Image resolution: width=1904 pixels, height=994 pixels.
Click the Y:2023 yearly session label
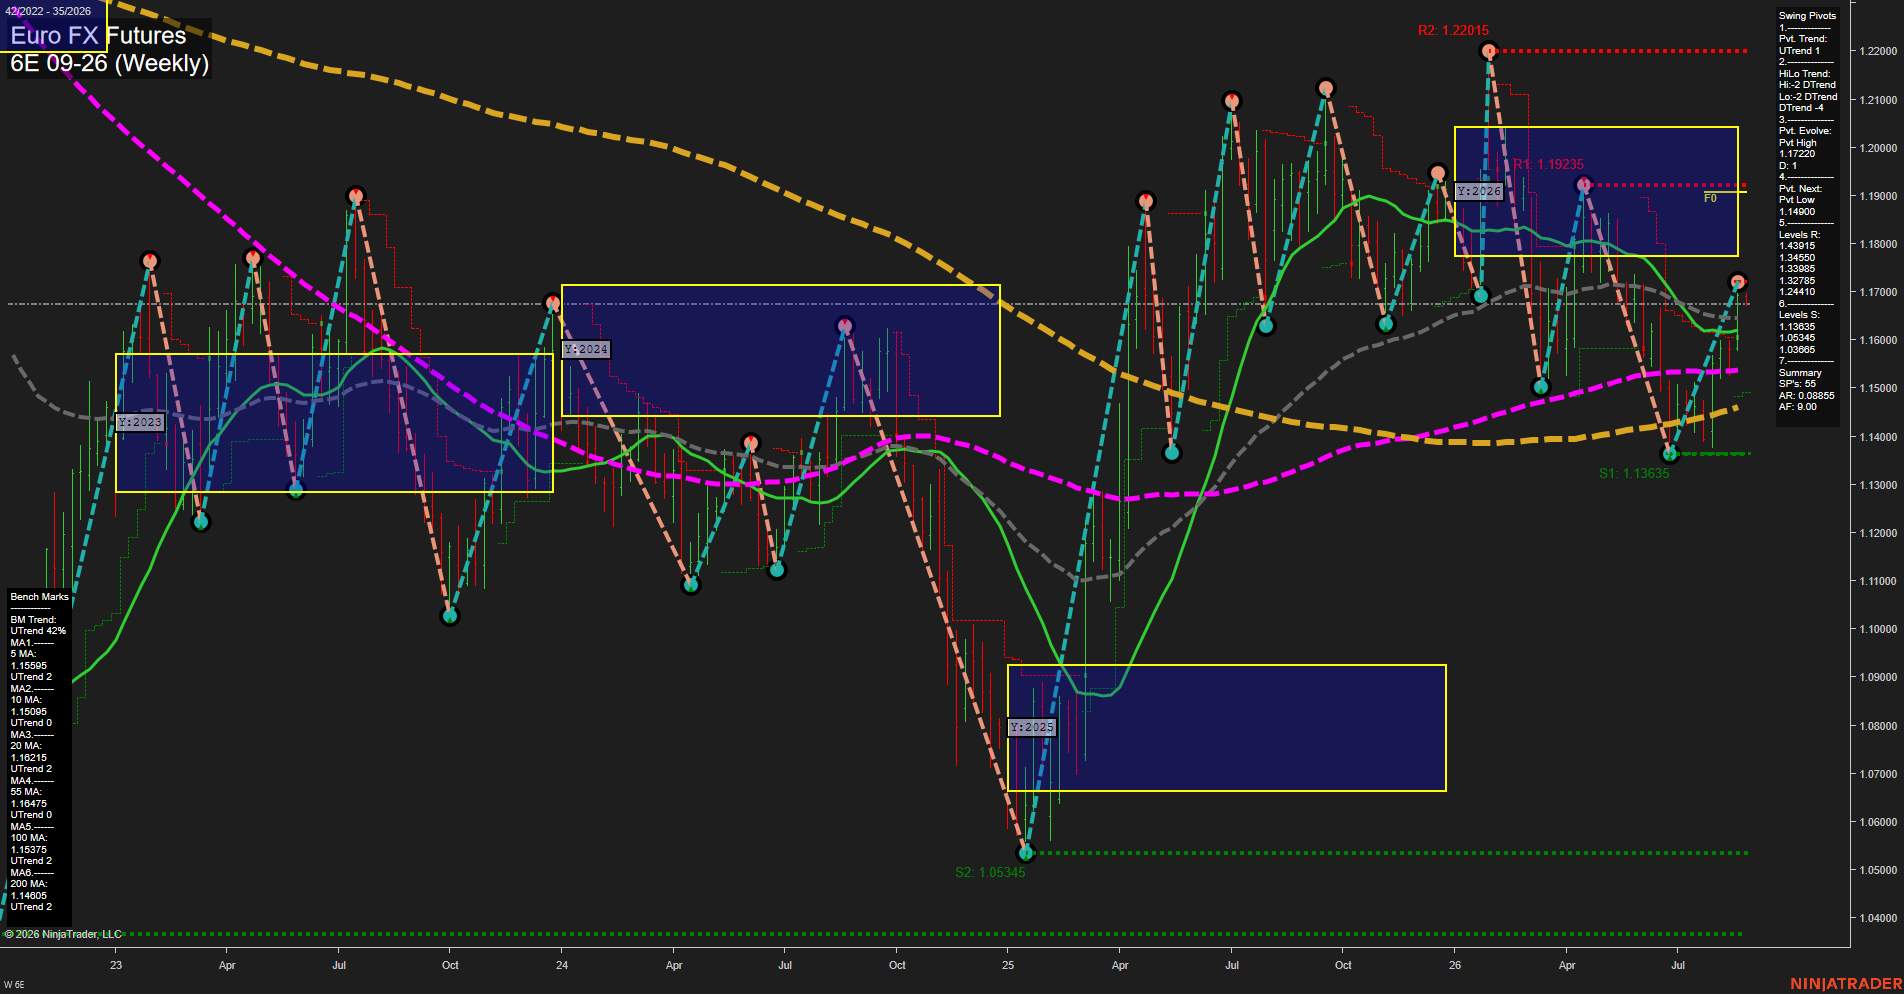139,422
